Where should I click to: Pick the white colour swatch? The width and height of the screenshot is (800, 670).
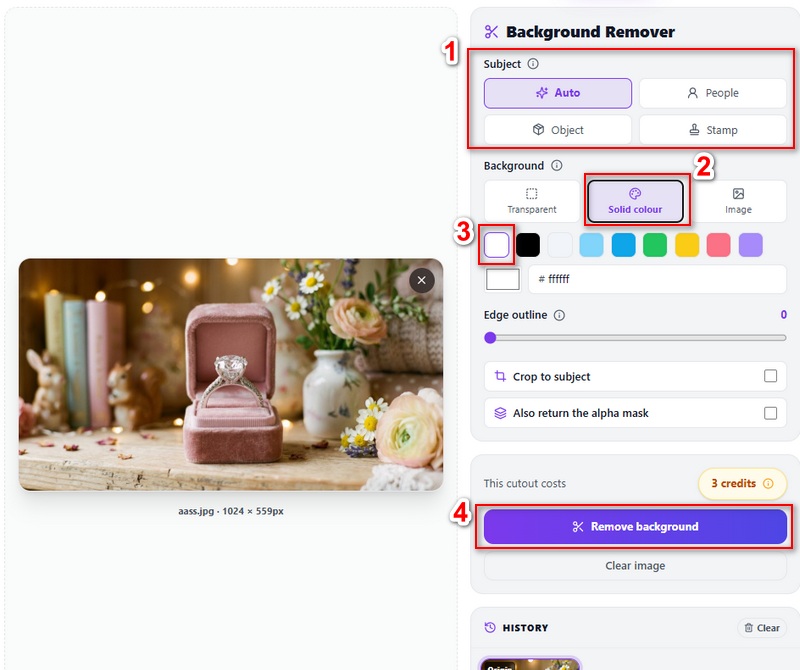(x=496, y=245)
